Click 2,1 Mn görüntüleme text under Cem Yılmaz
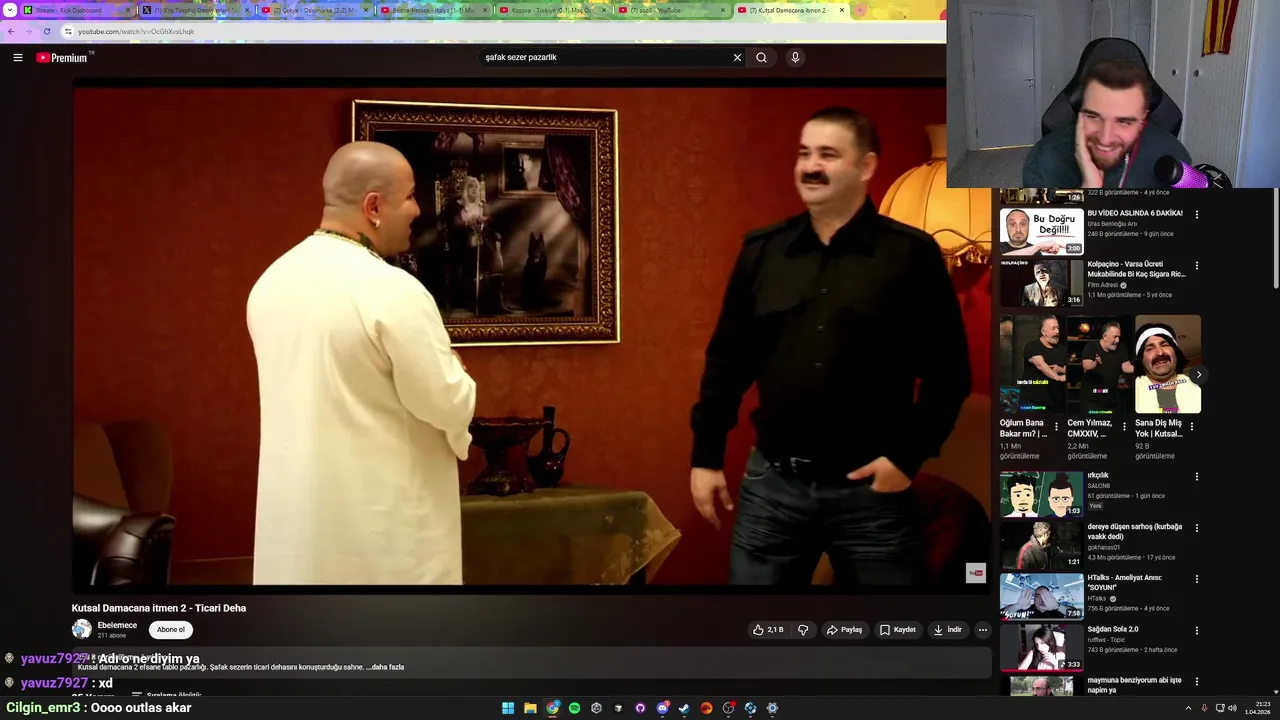The height and width of the screenshot is (720, 1280). point(1088,451)
